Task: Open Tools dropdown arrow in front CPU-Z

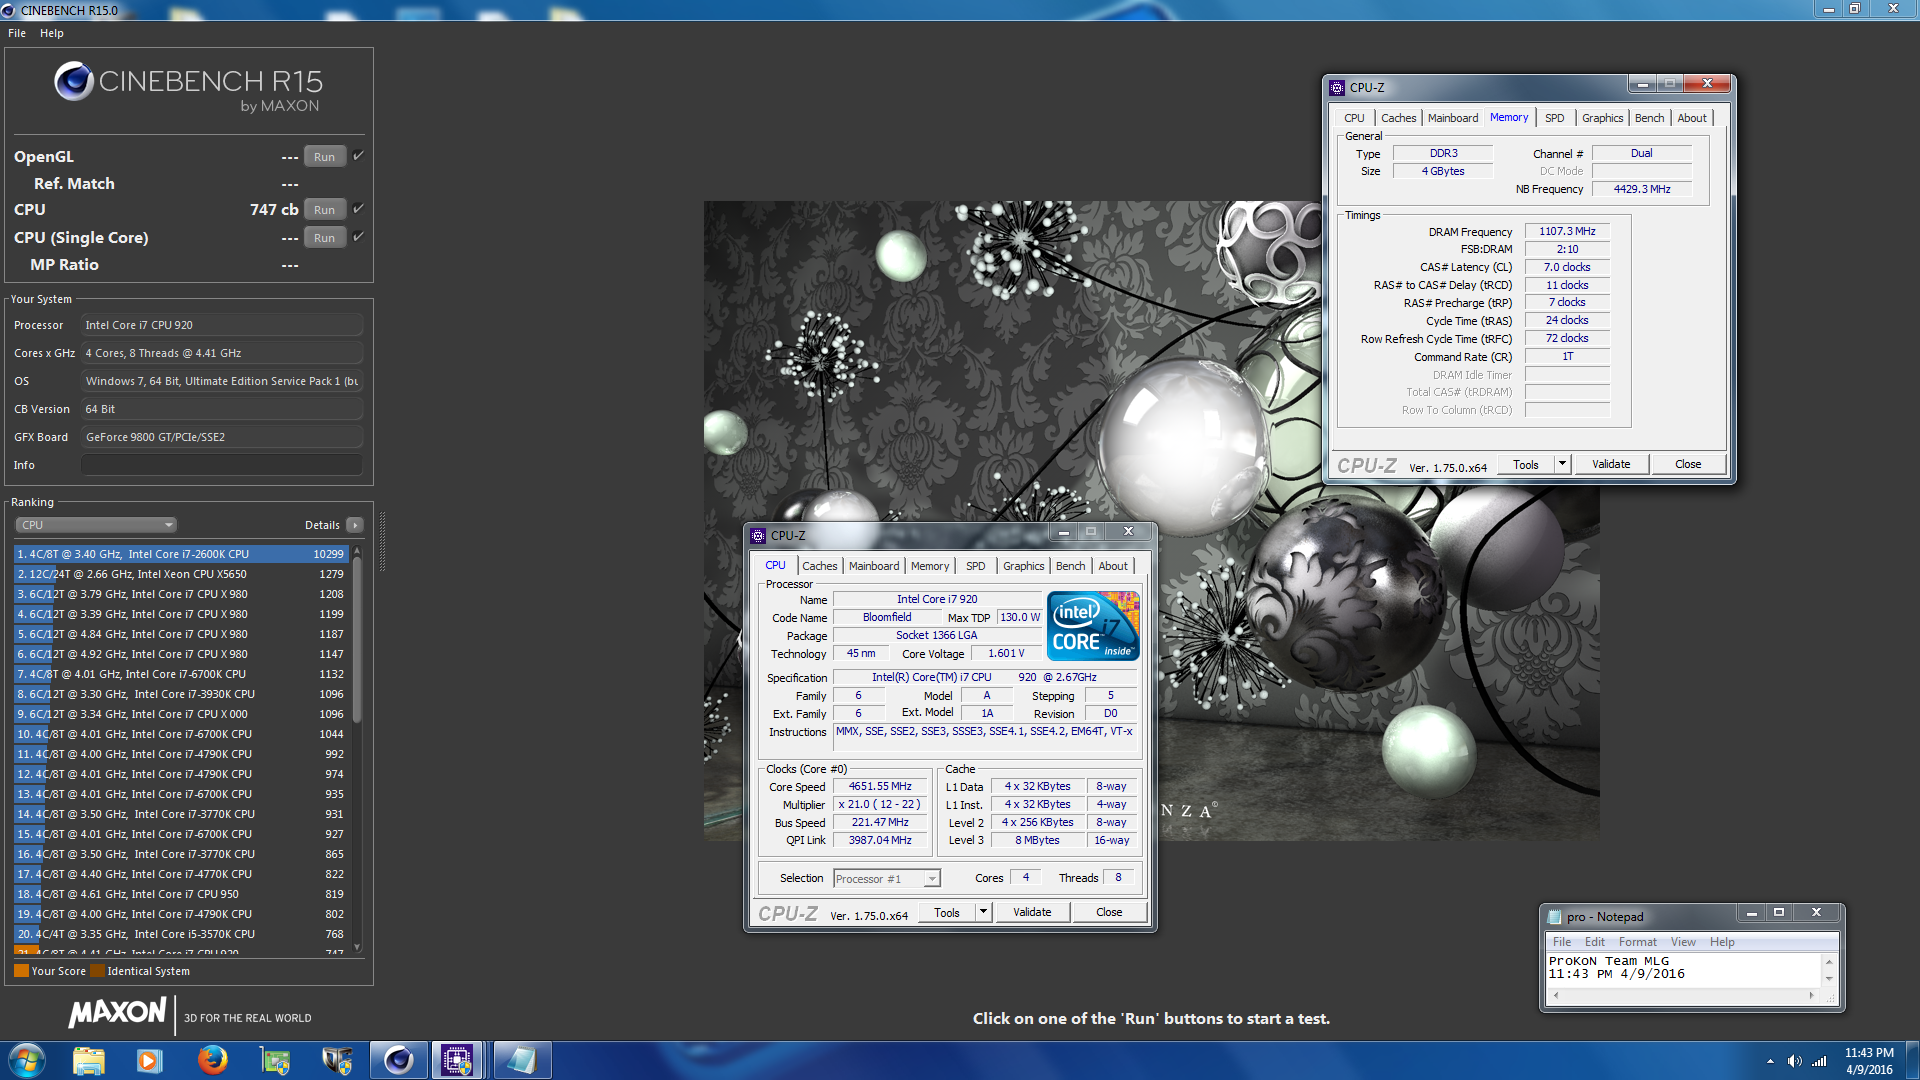Action: [983, 911]
